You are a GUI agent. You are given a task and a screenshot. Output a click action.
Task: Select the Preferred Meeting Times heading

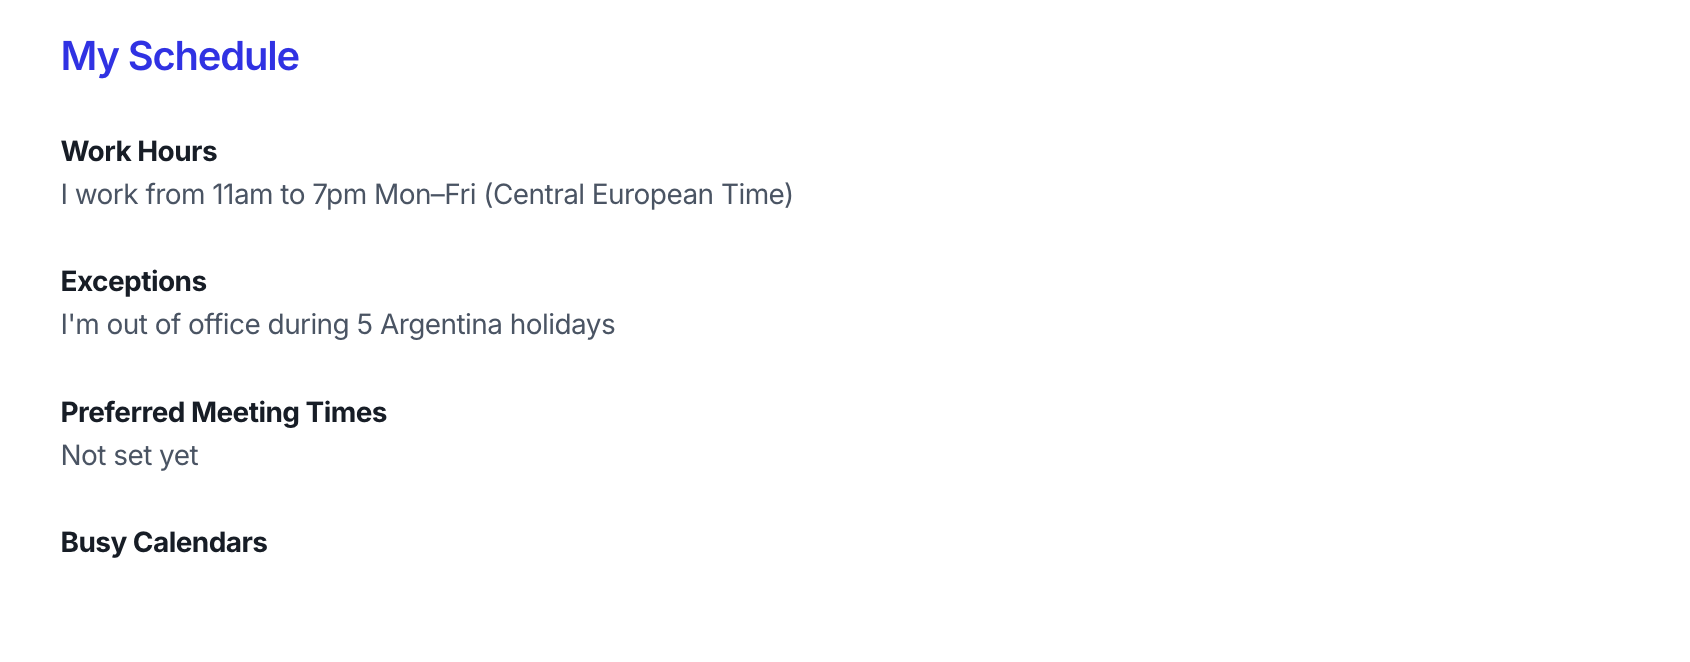pos(224,412)
